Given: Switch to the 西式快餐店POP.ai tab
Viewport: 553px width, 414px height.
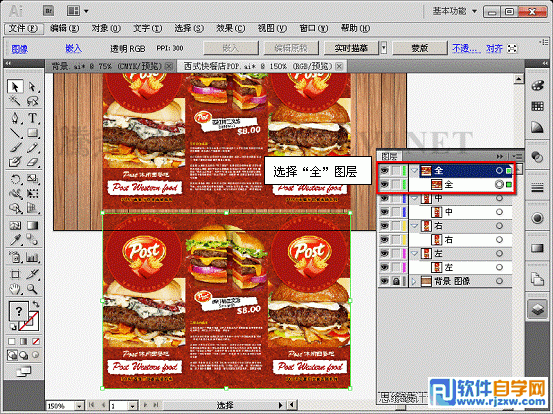Looking at the screenshot, I should click(x=257, y=66).
